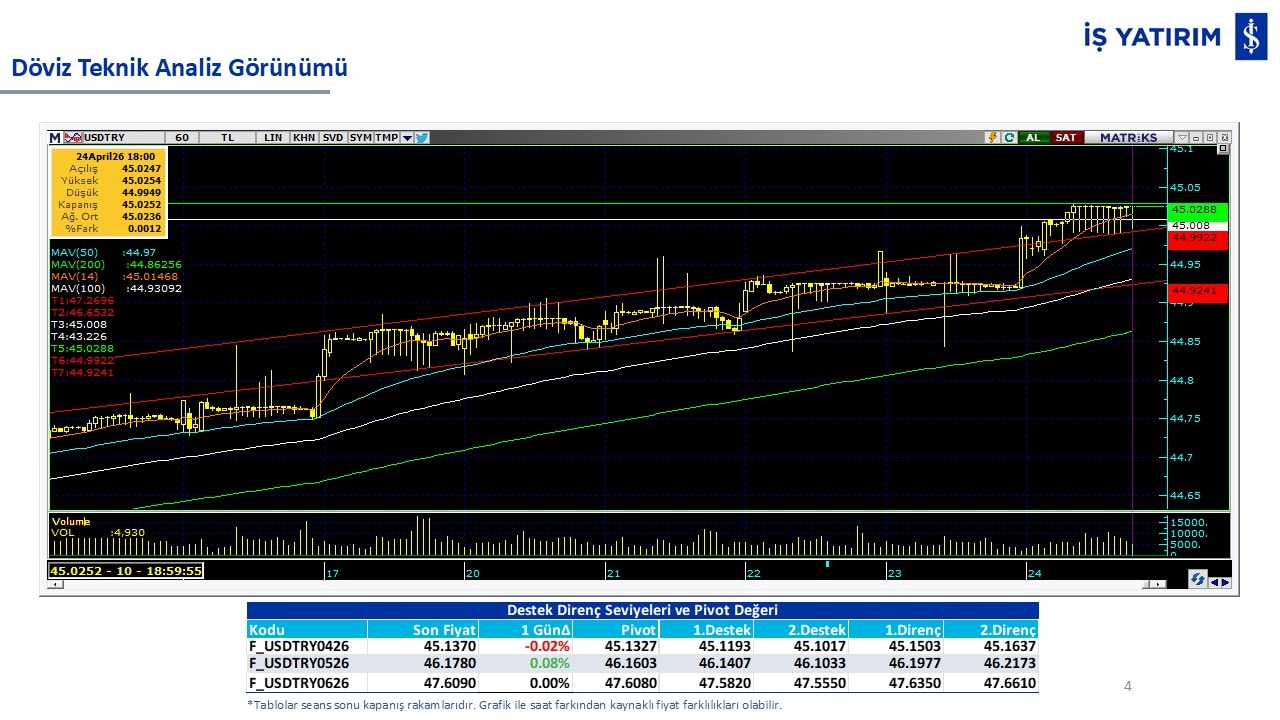Click the M icon left of USDTRY
1280x720 pixels.
(55, 138)
